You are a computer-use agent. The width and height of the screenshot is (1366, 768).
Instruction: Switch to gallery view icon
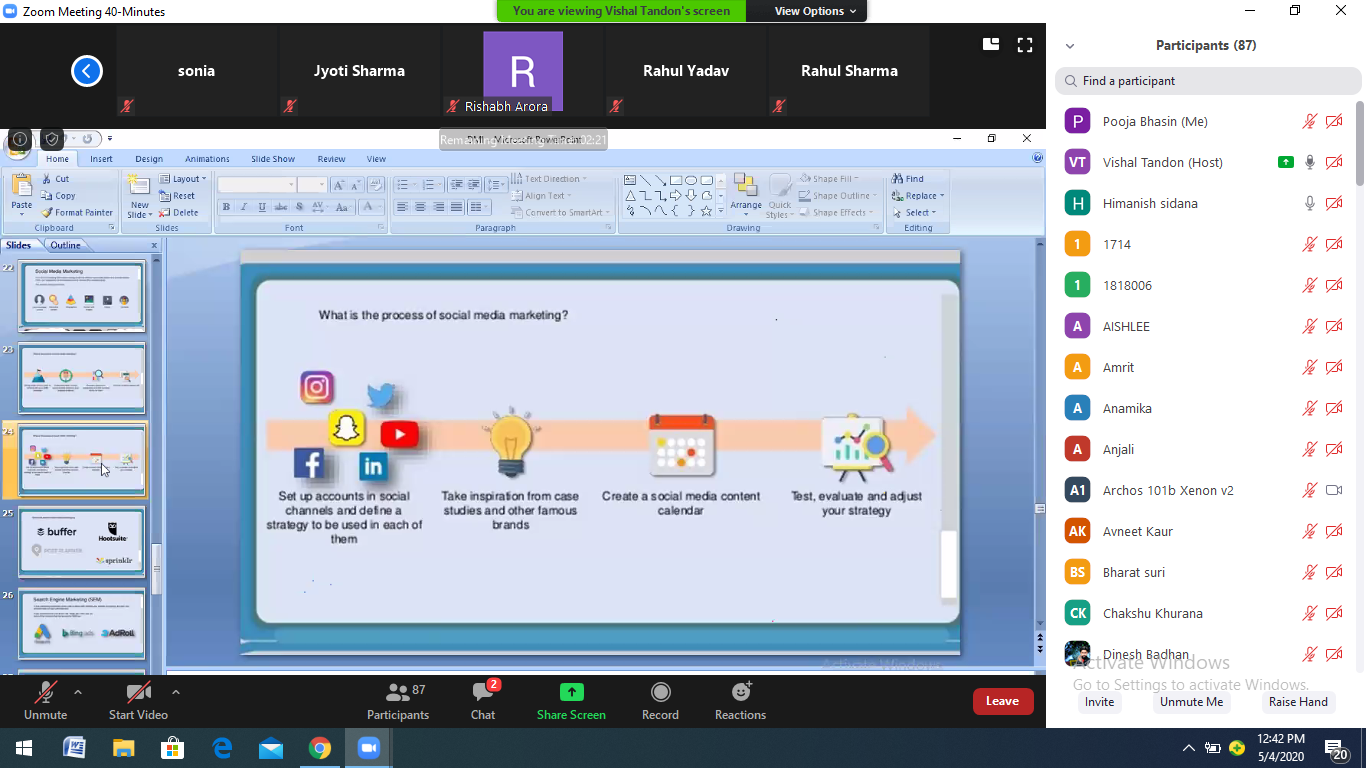point(991,44)
